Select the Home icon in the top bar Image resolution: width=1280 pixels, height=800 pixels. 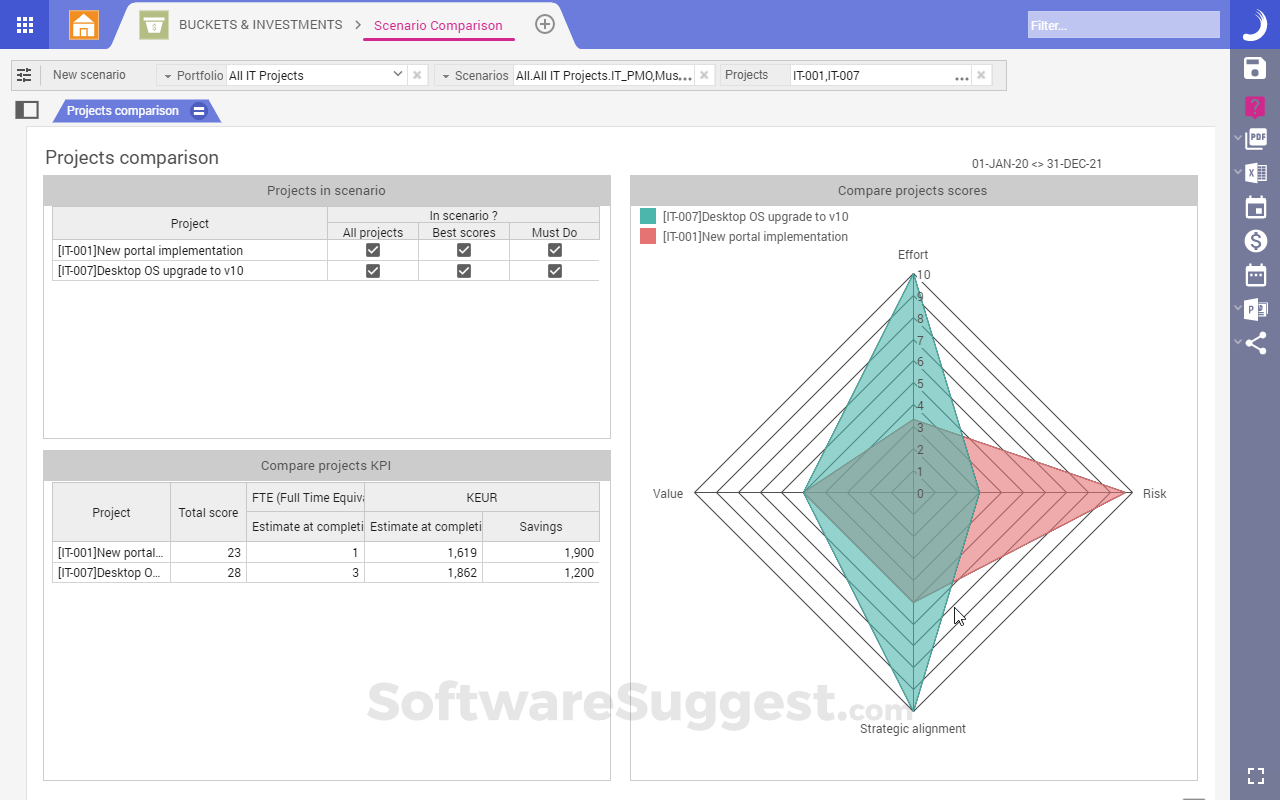83,24
